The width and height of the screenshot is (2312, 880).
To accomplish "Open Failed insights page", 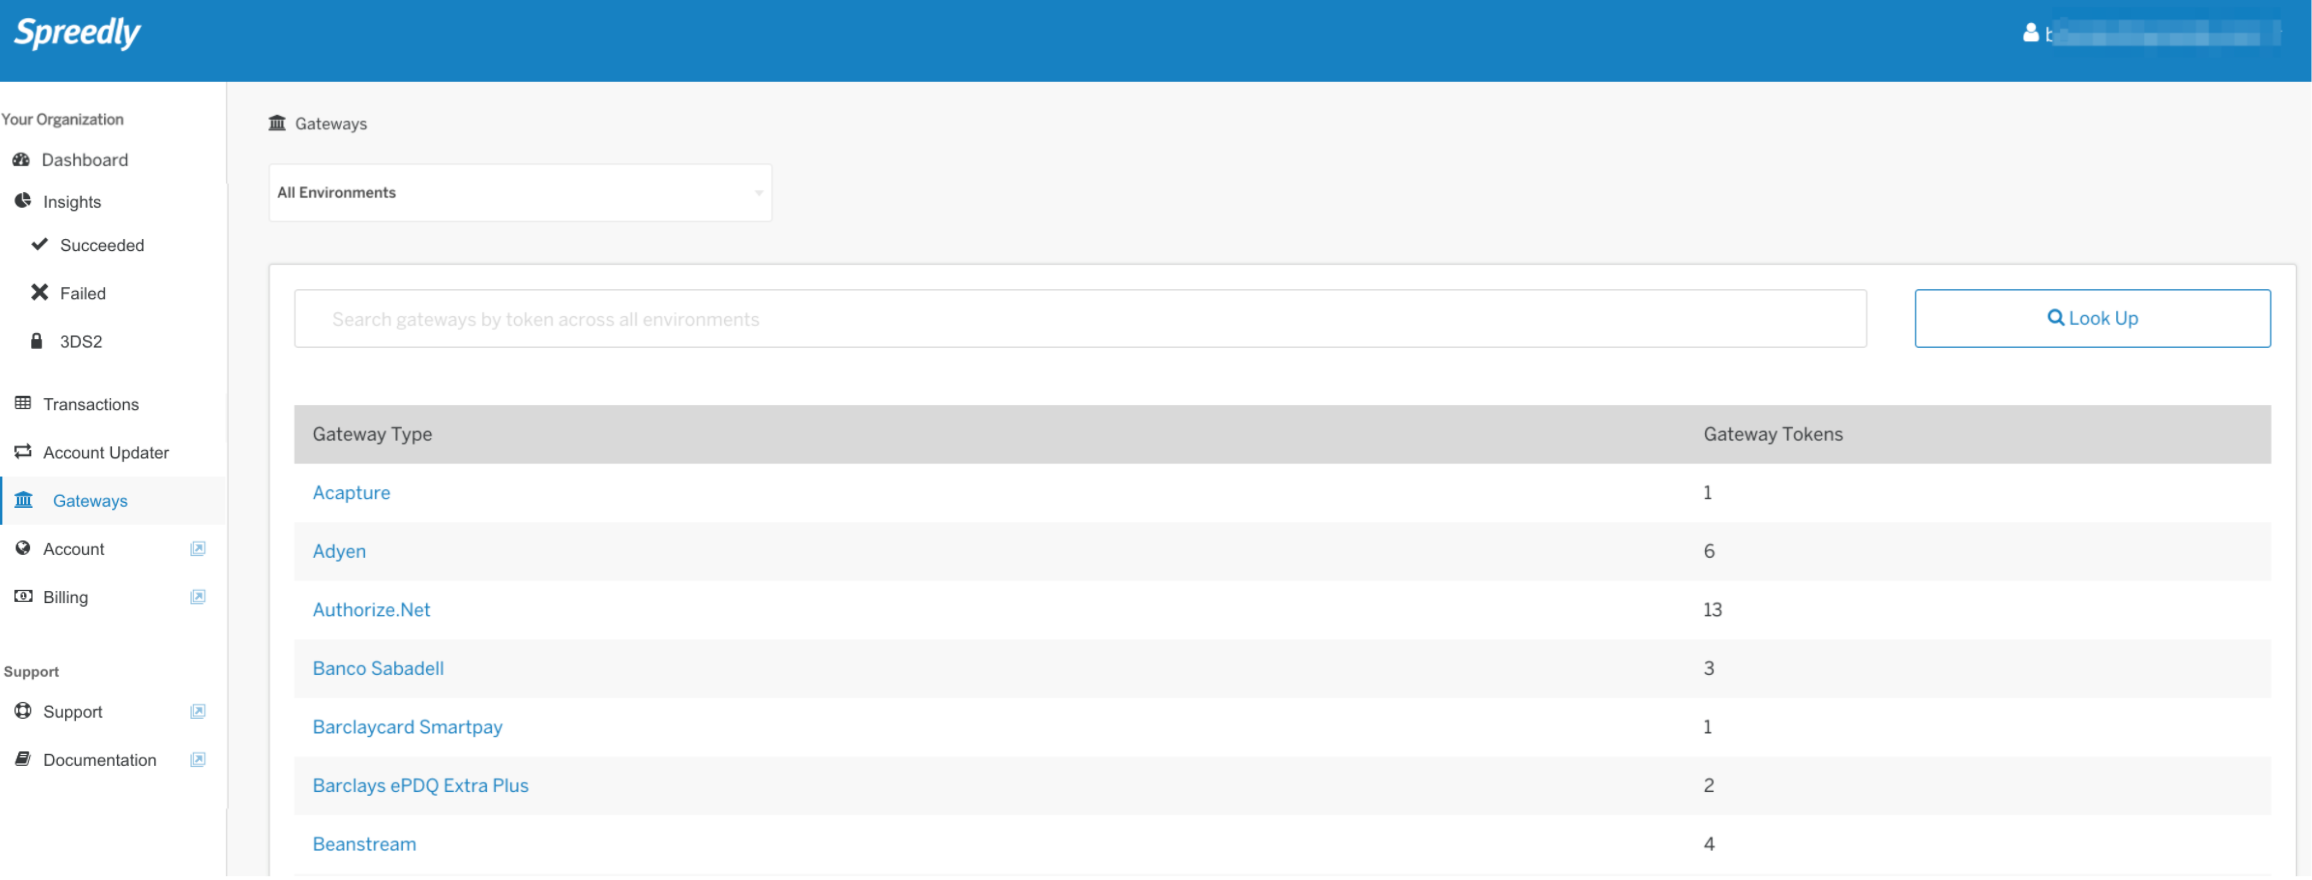I will click(x=83, y=293).
